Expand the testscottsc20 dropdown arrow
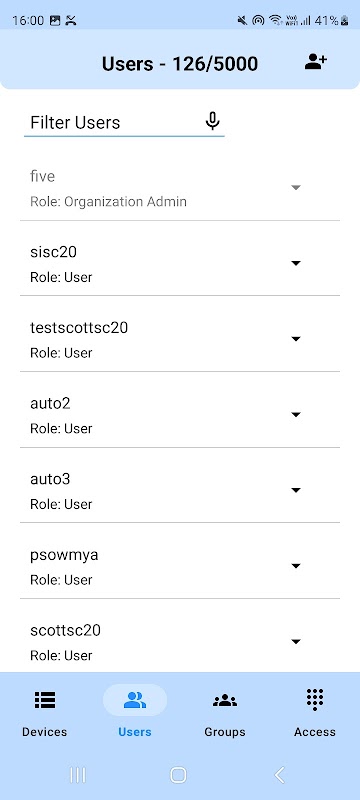This screenshot has height=800, width=360. click(x=296, y=339)
